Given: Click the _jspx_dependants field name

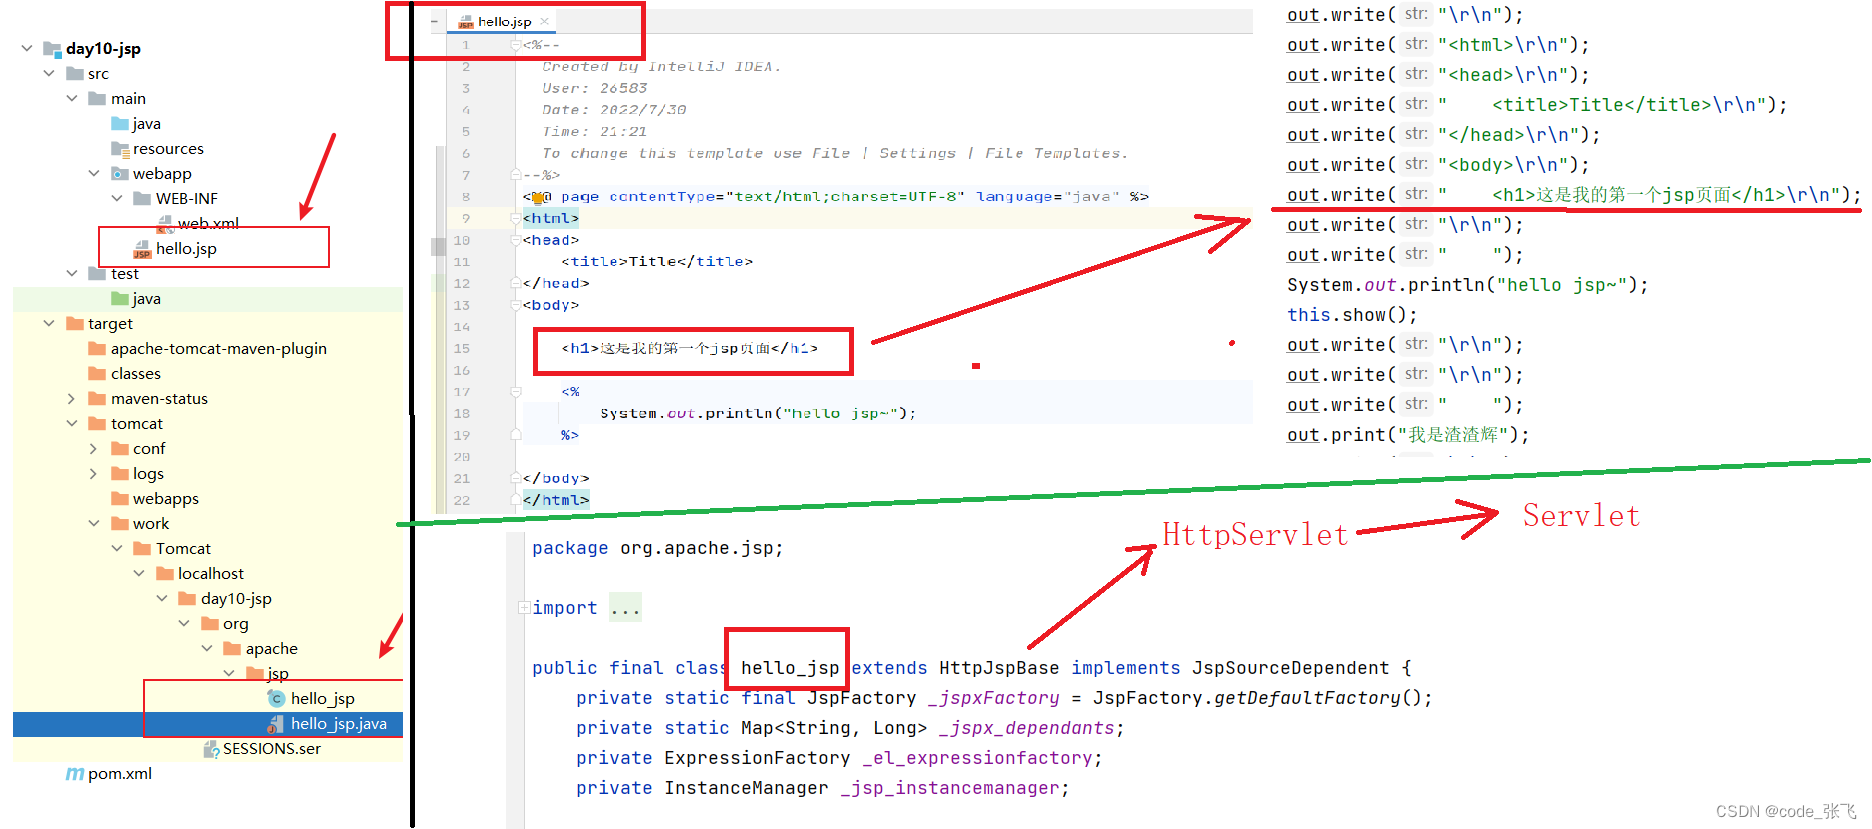Looking at the screenshot, I should [1026, 728].
